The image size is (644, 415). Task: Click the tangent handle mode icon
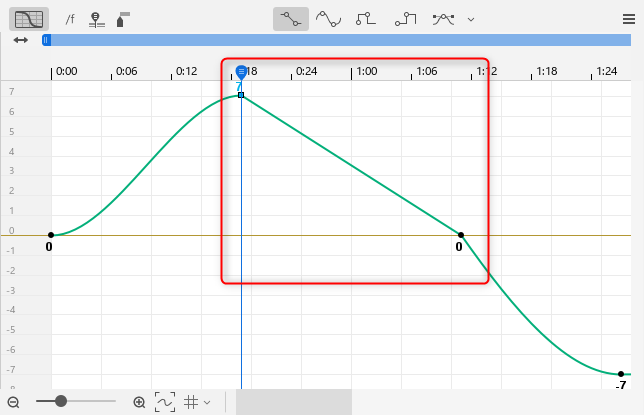click(x=444, y=19)
